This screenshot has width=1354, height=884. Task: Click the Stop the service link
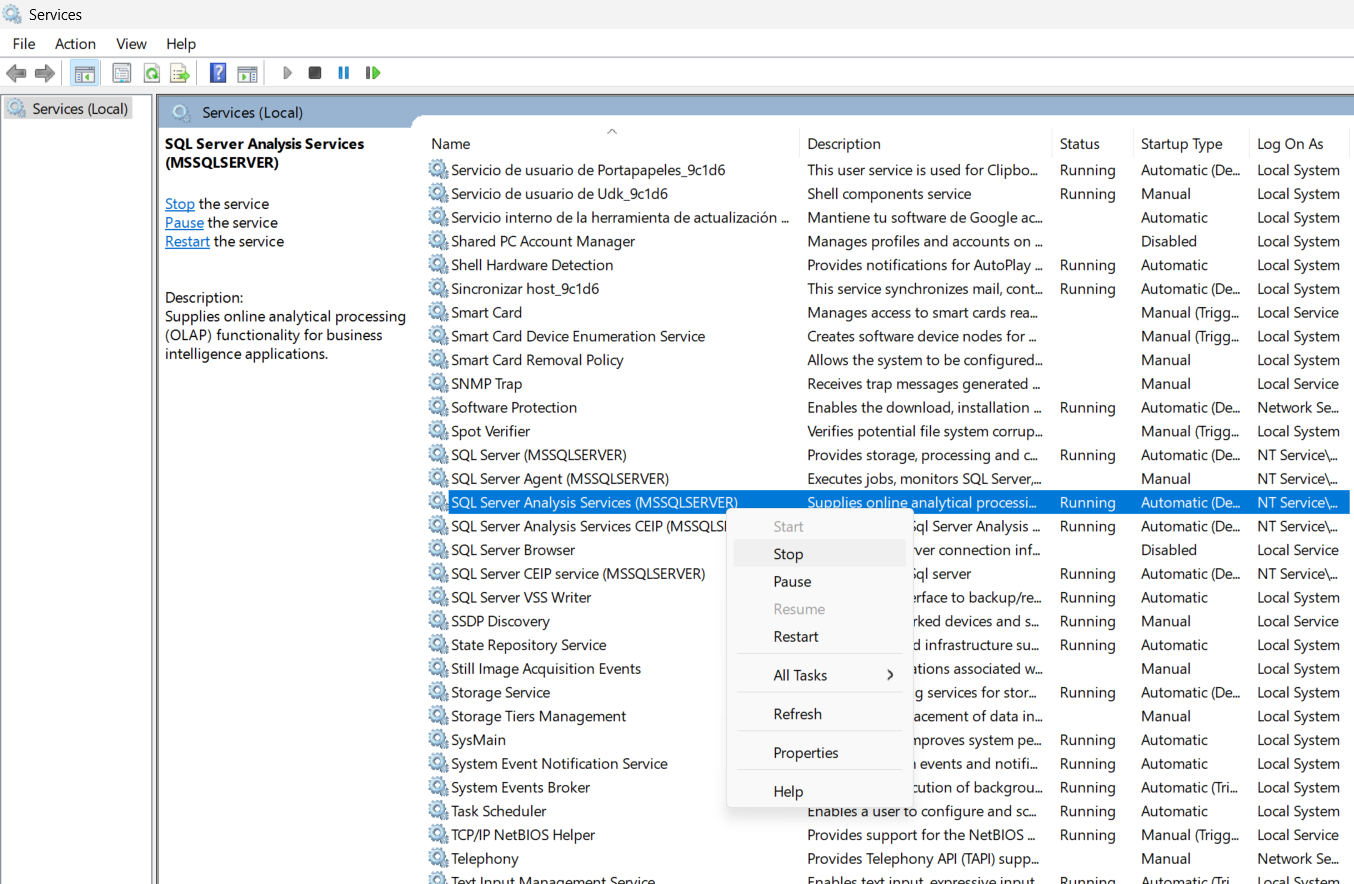[180, 204]
